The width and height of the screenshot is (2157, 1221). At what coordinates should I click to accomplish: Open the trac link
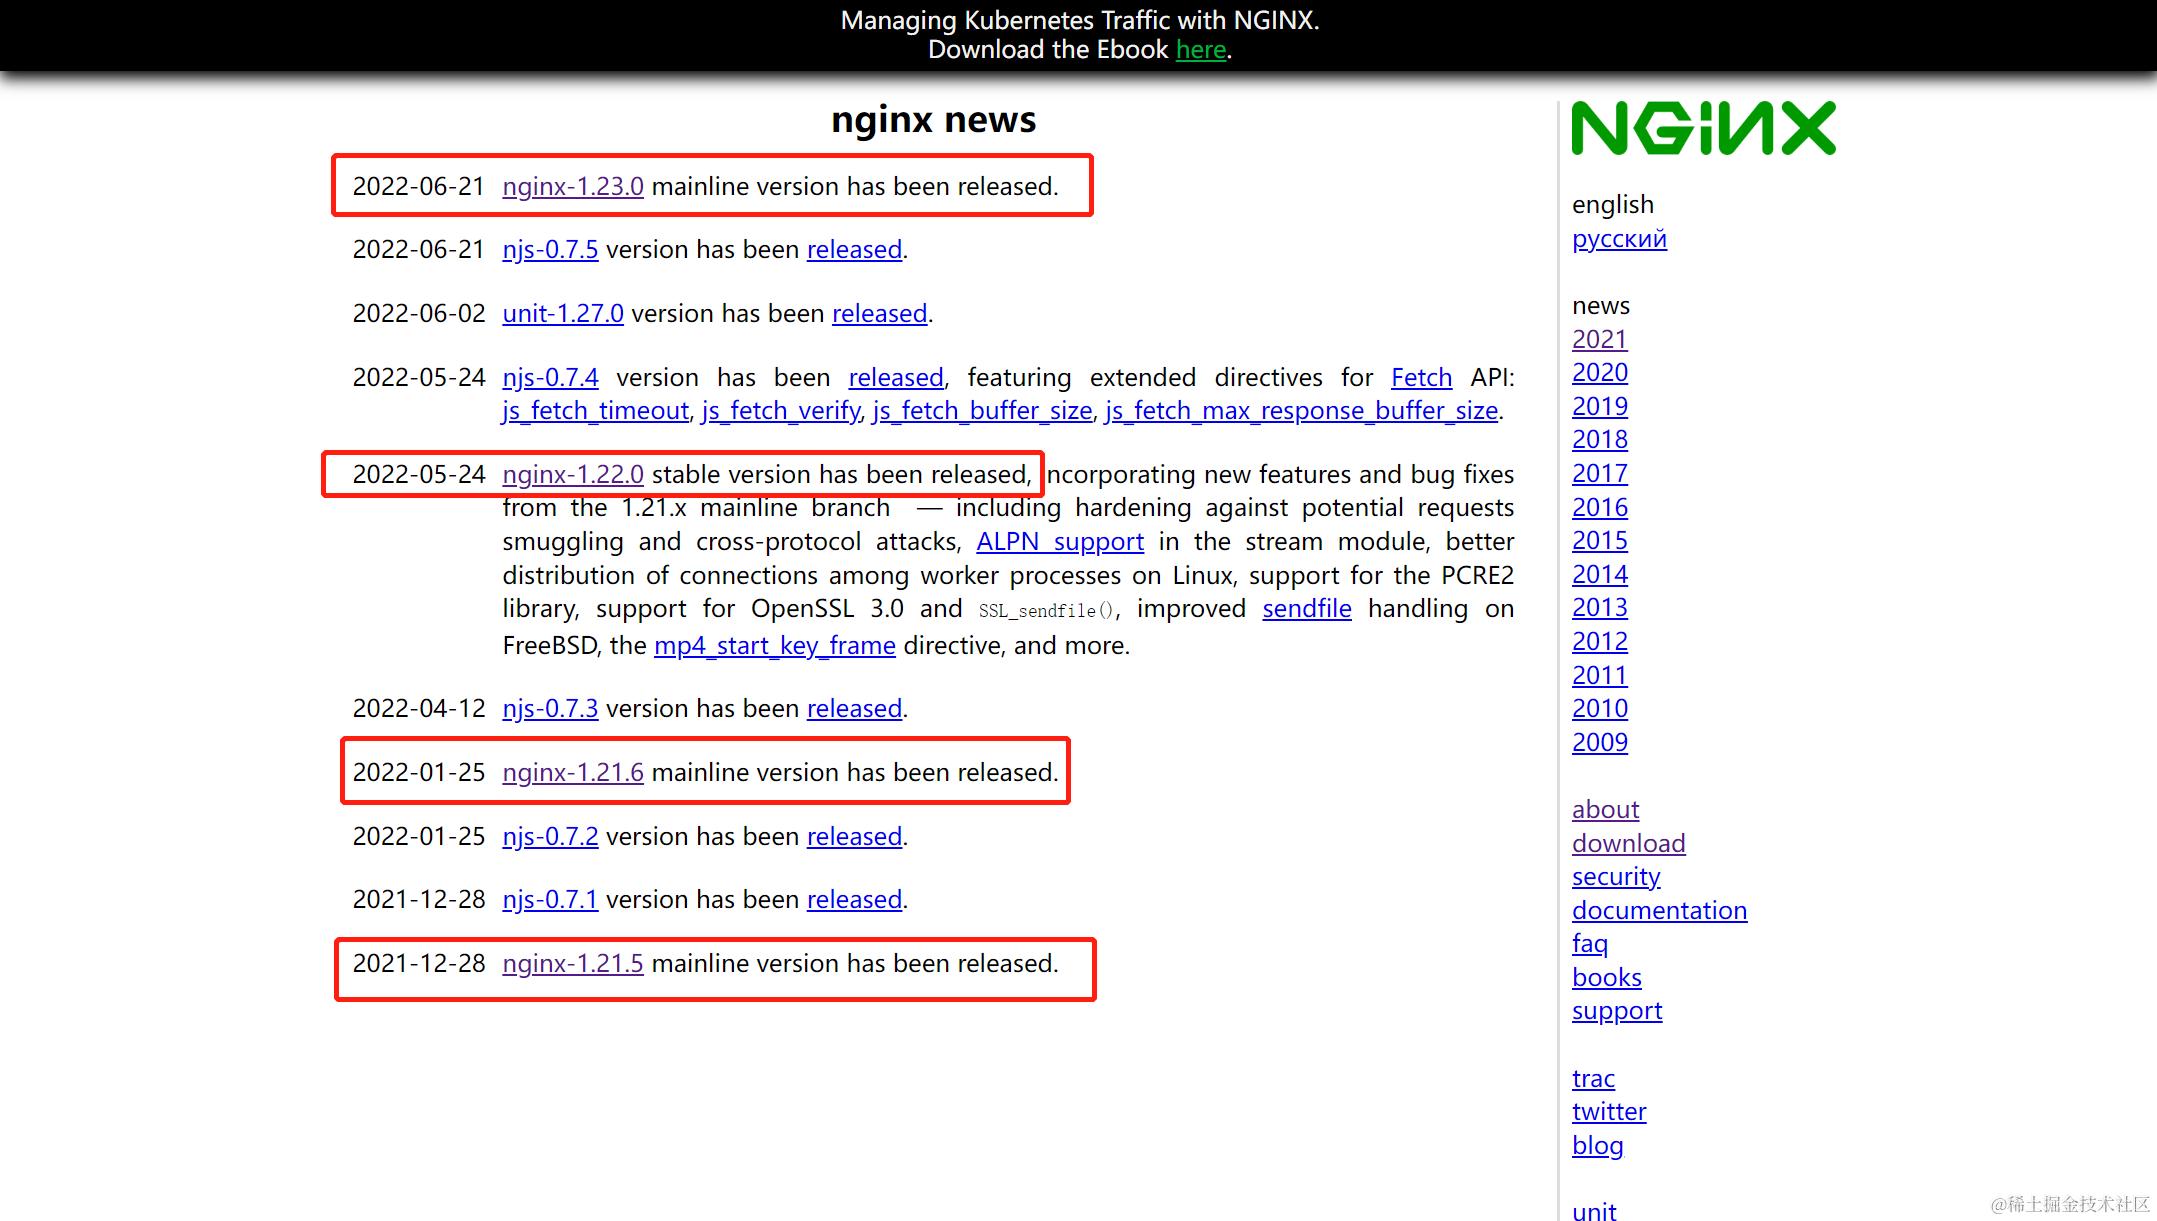[1592, 1079]
